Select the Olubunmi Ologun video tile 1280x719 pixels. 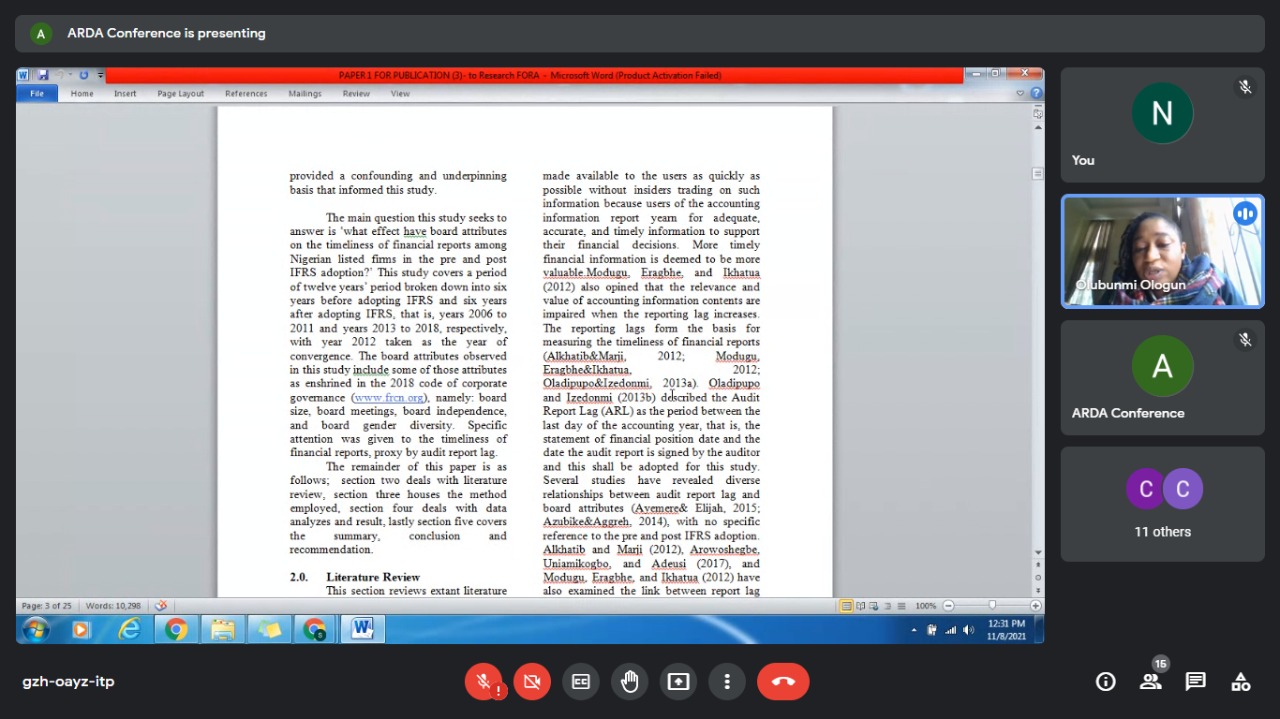(1162, 251)
